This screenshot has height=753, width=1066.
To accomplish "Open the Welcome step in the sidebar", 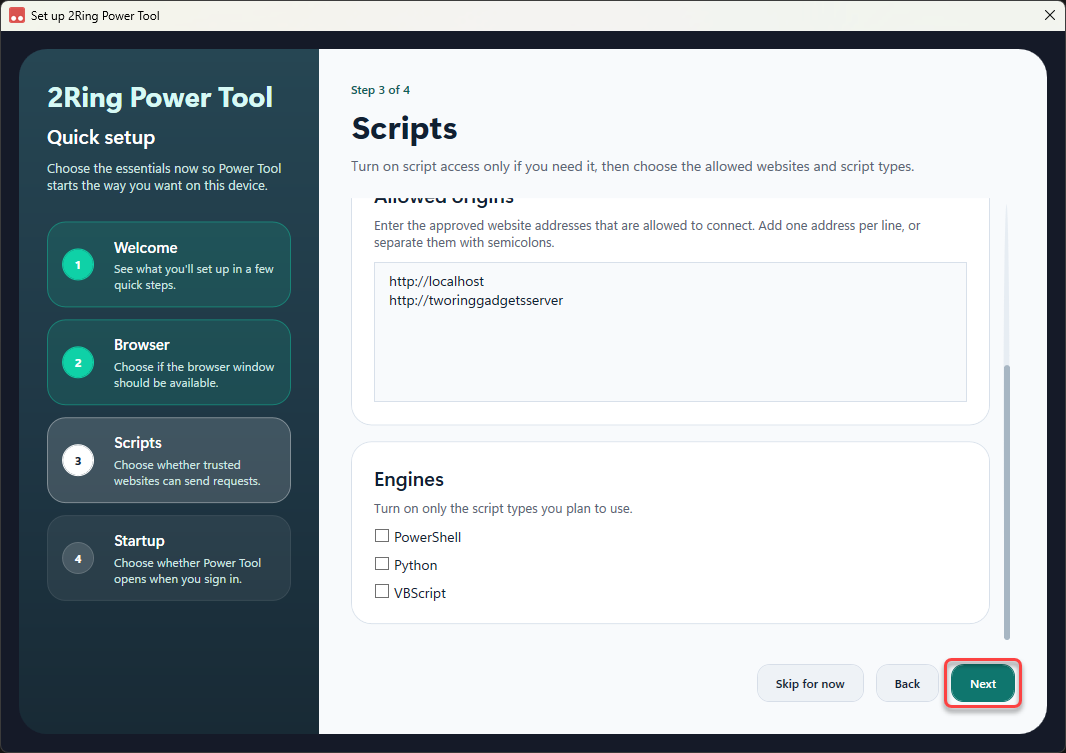I will coord(169,264).
